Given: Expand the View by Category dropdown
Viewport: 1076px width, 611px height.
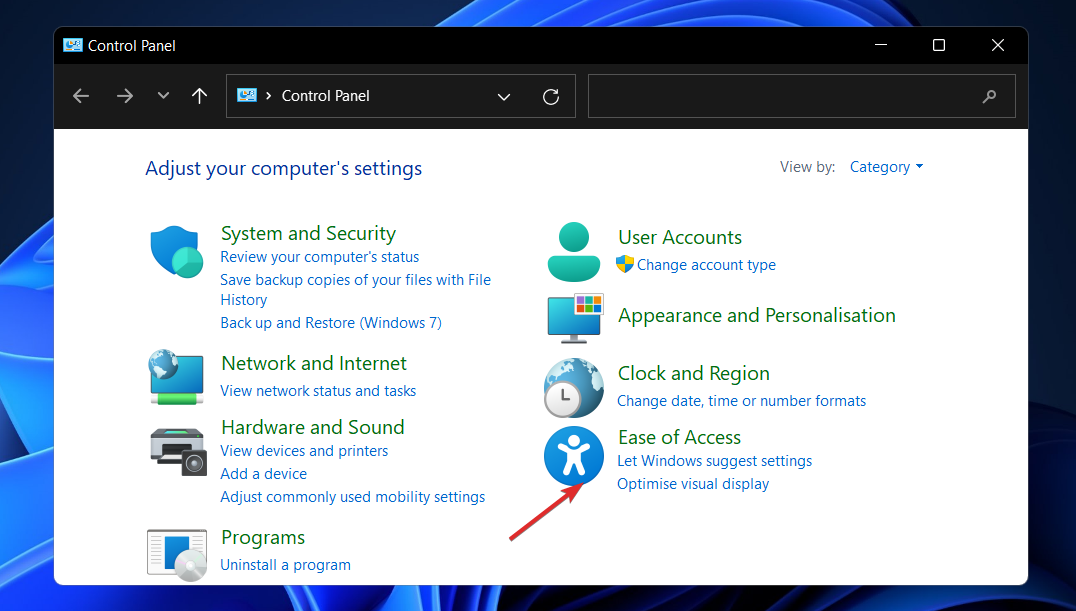Looking at the screenshot, I should [x=886, y=167].
